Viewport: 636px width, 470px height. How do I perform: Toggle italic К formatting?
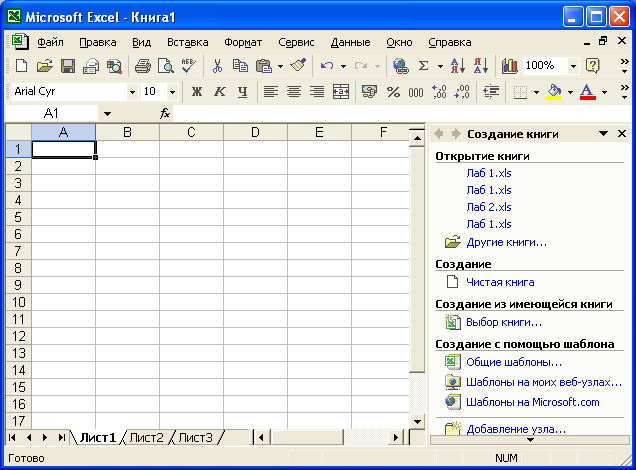coord(219,92)
